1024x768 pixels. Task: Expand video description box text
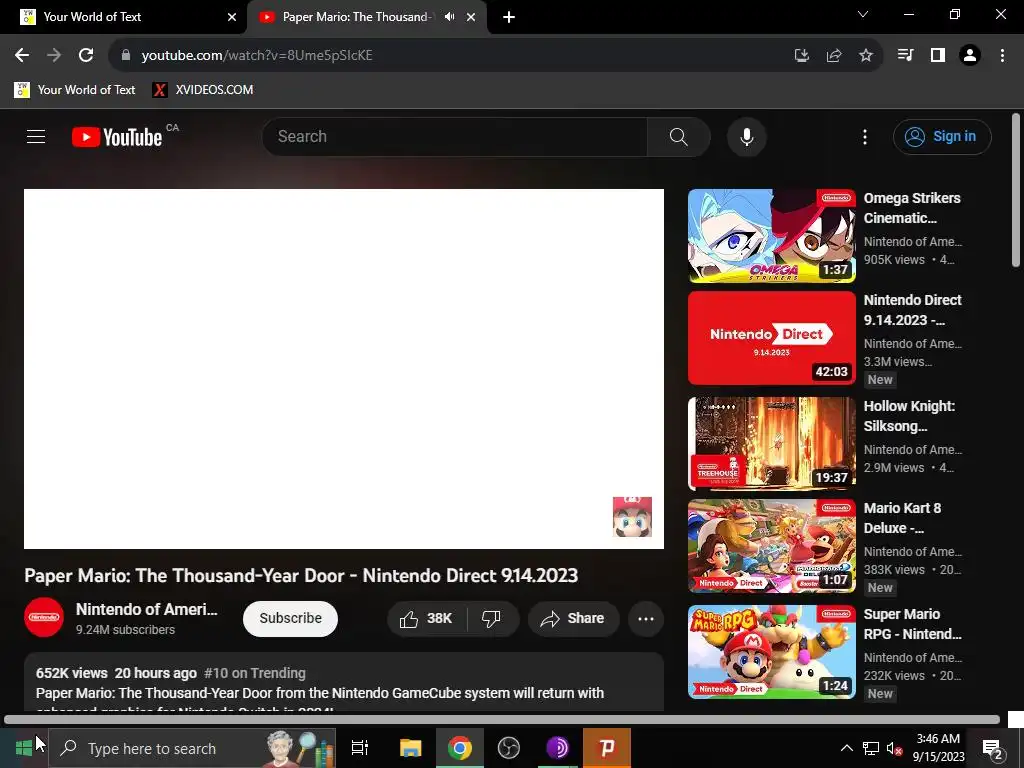344,682
